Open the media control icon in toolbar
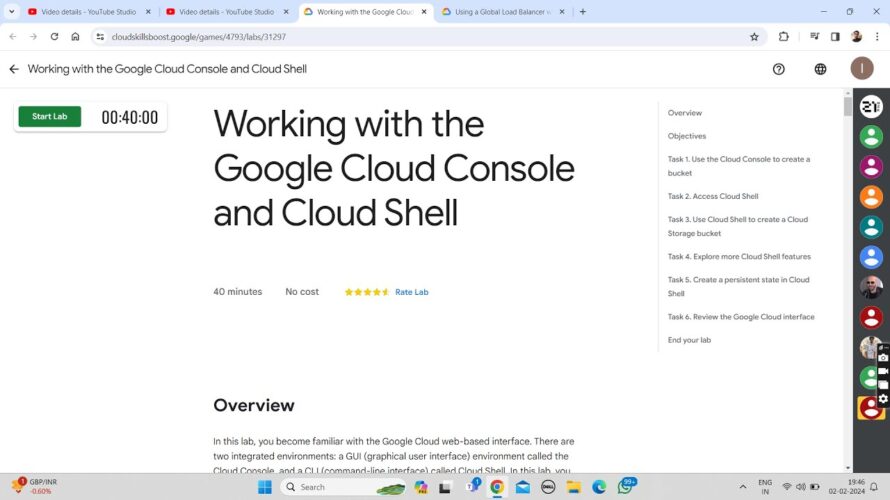890x500 pixels. (x=815, y=37)
